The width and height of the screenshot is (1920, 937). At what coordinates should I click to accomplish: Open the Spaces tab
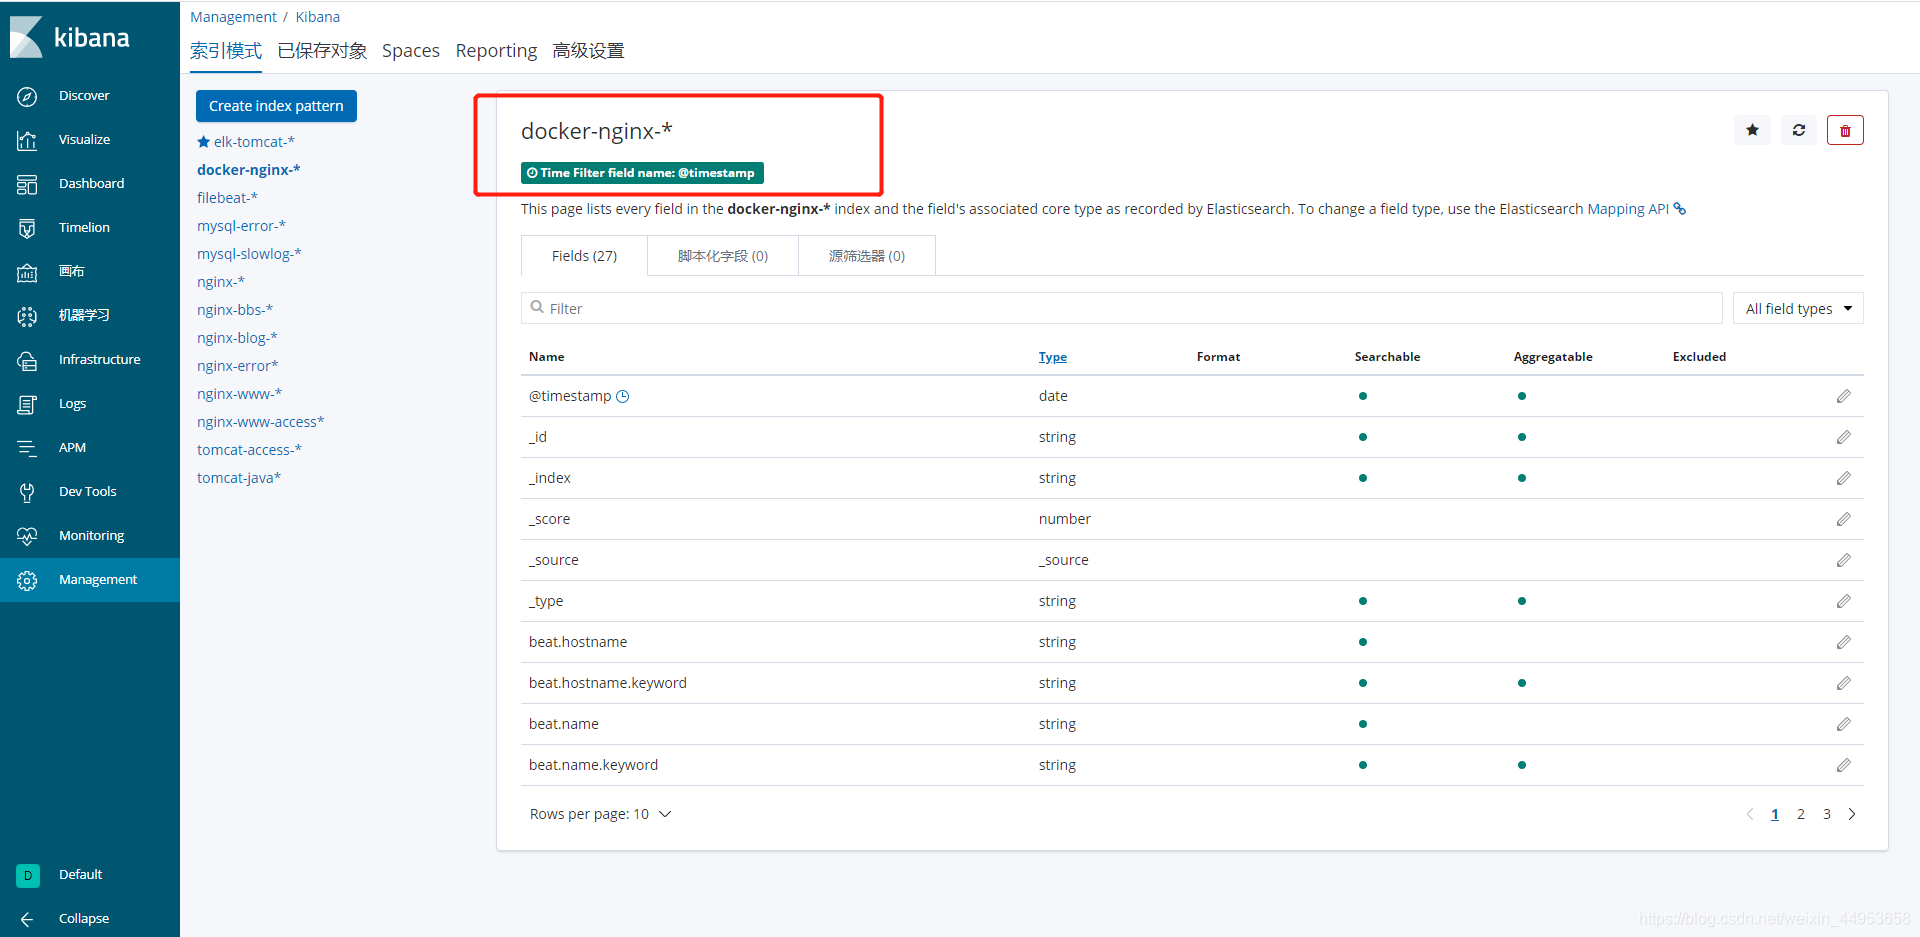click(x=411, y=51)
